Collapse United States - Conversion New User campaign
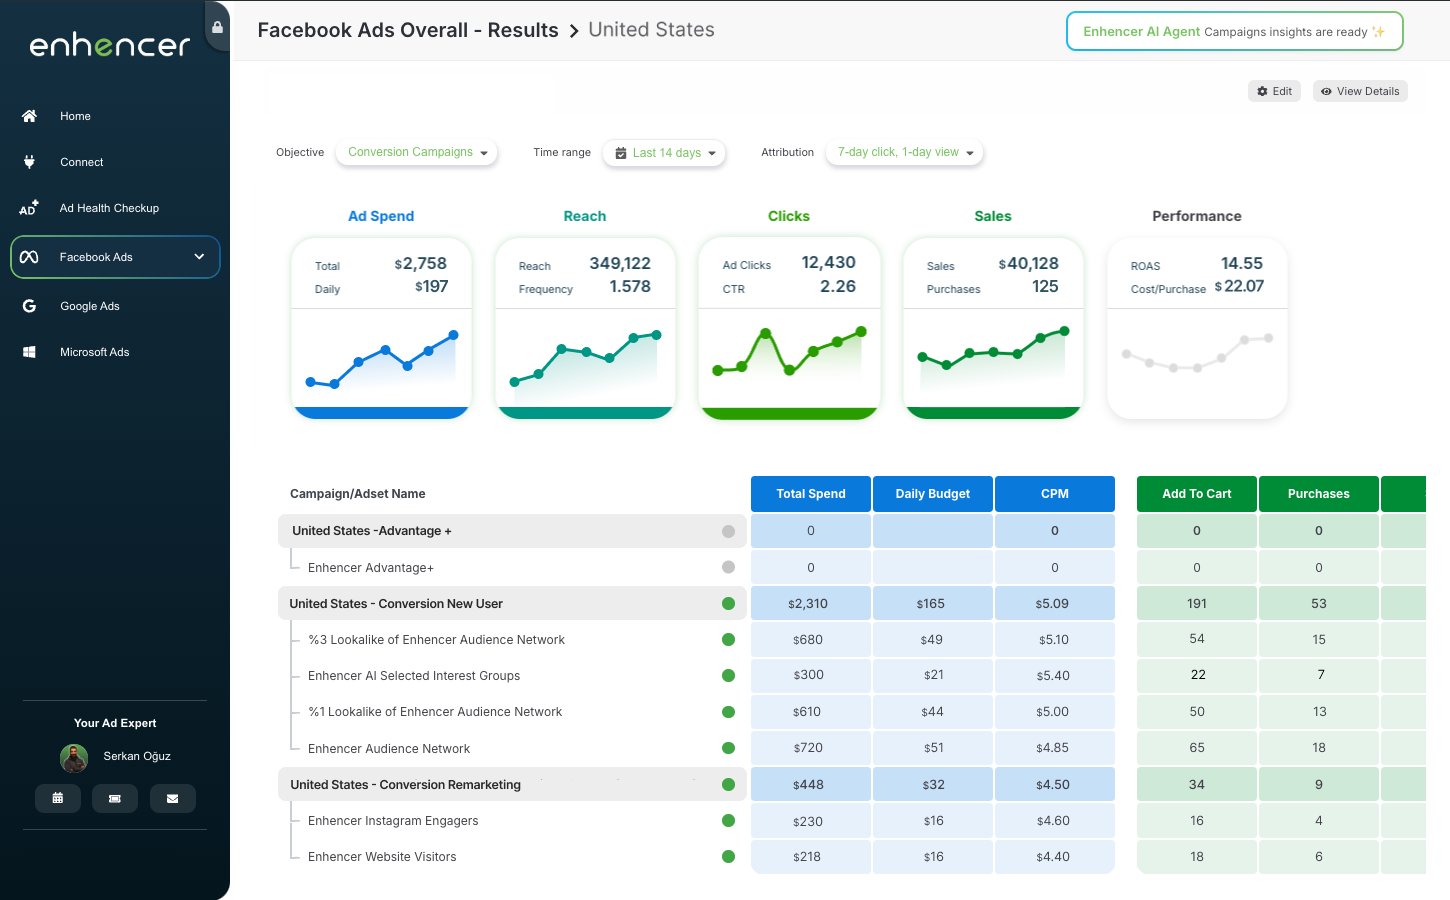The image size is (1450, 900). pyautogui.click(x=512, y=603)
